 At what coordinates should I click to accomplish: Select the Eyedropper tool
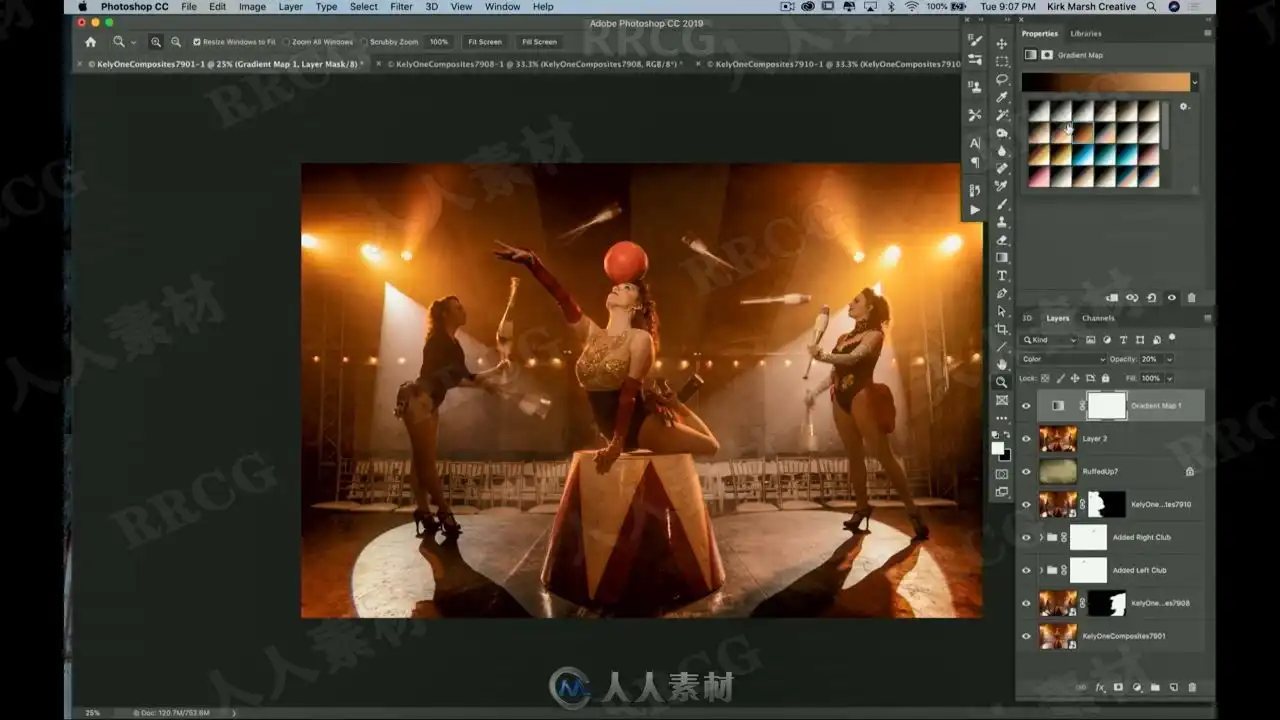(1002, 97)
